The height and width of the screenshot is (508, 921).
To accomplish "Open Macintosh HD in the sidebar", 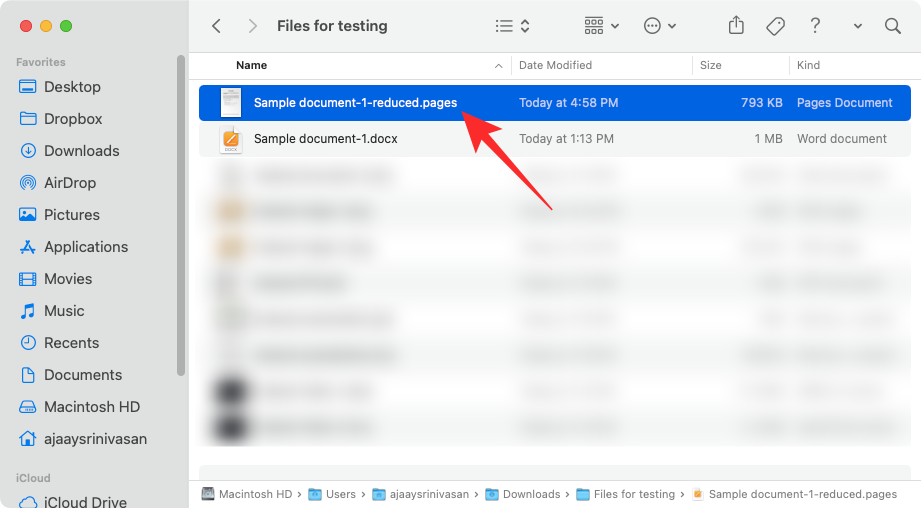I will coord(79,407).
